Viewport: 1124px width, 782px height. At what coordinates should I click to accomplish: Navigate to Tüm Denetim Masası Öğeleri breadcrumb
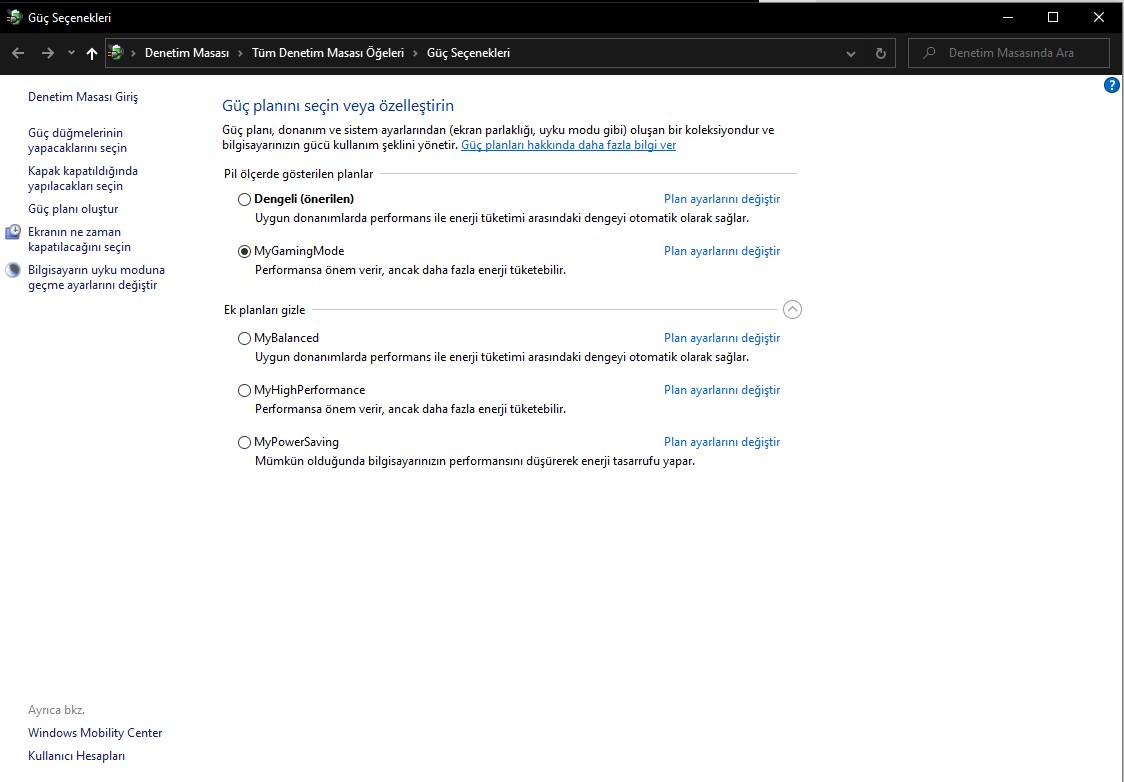328,53
